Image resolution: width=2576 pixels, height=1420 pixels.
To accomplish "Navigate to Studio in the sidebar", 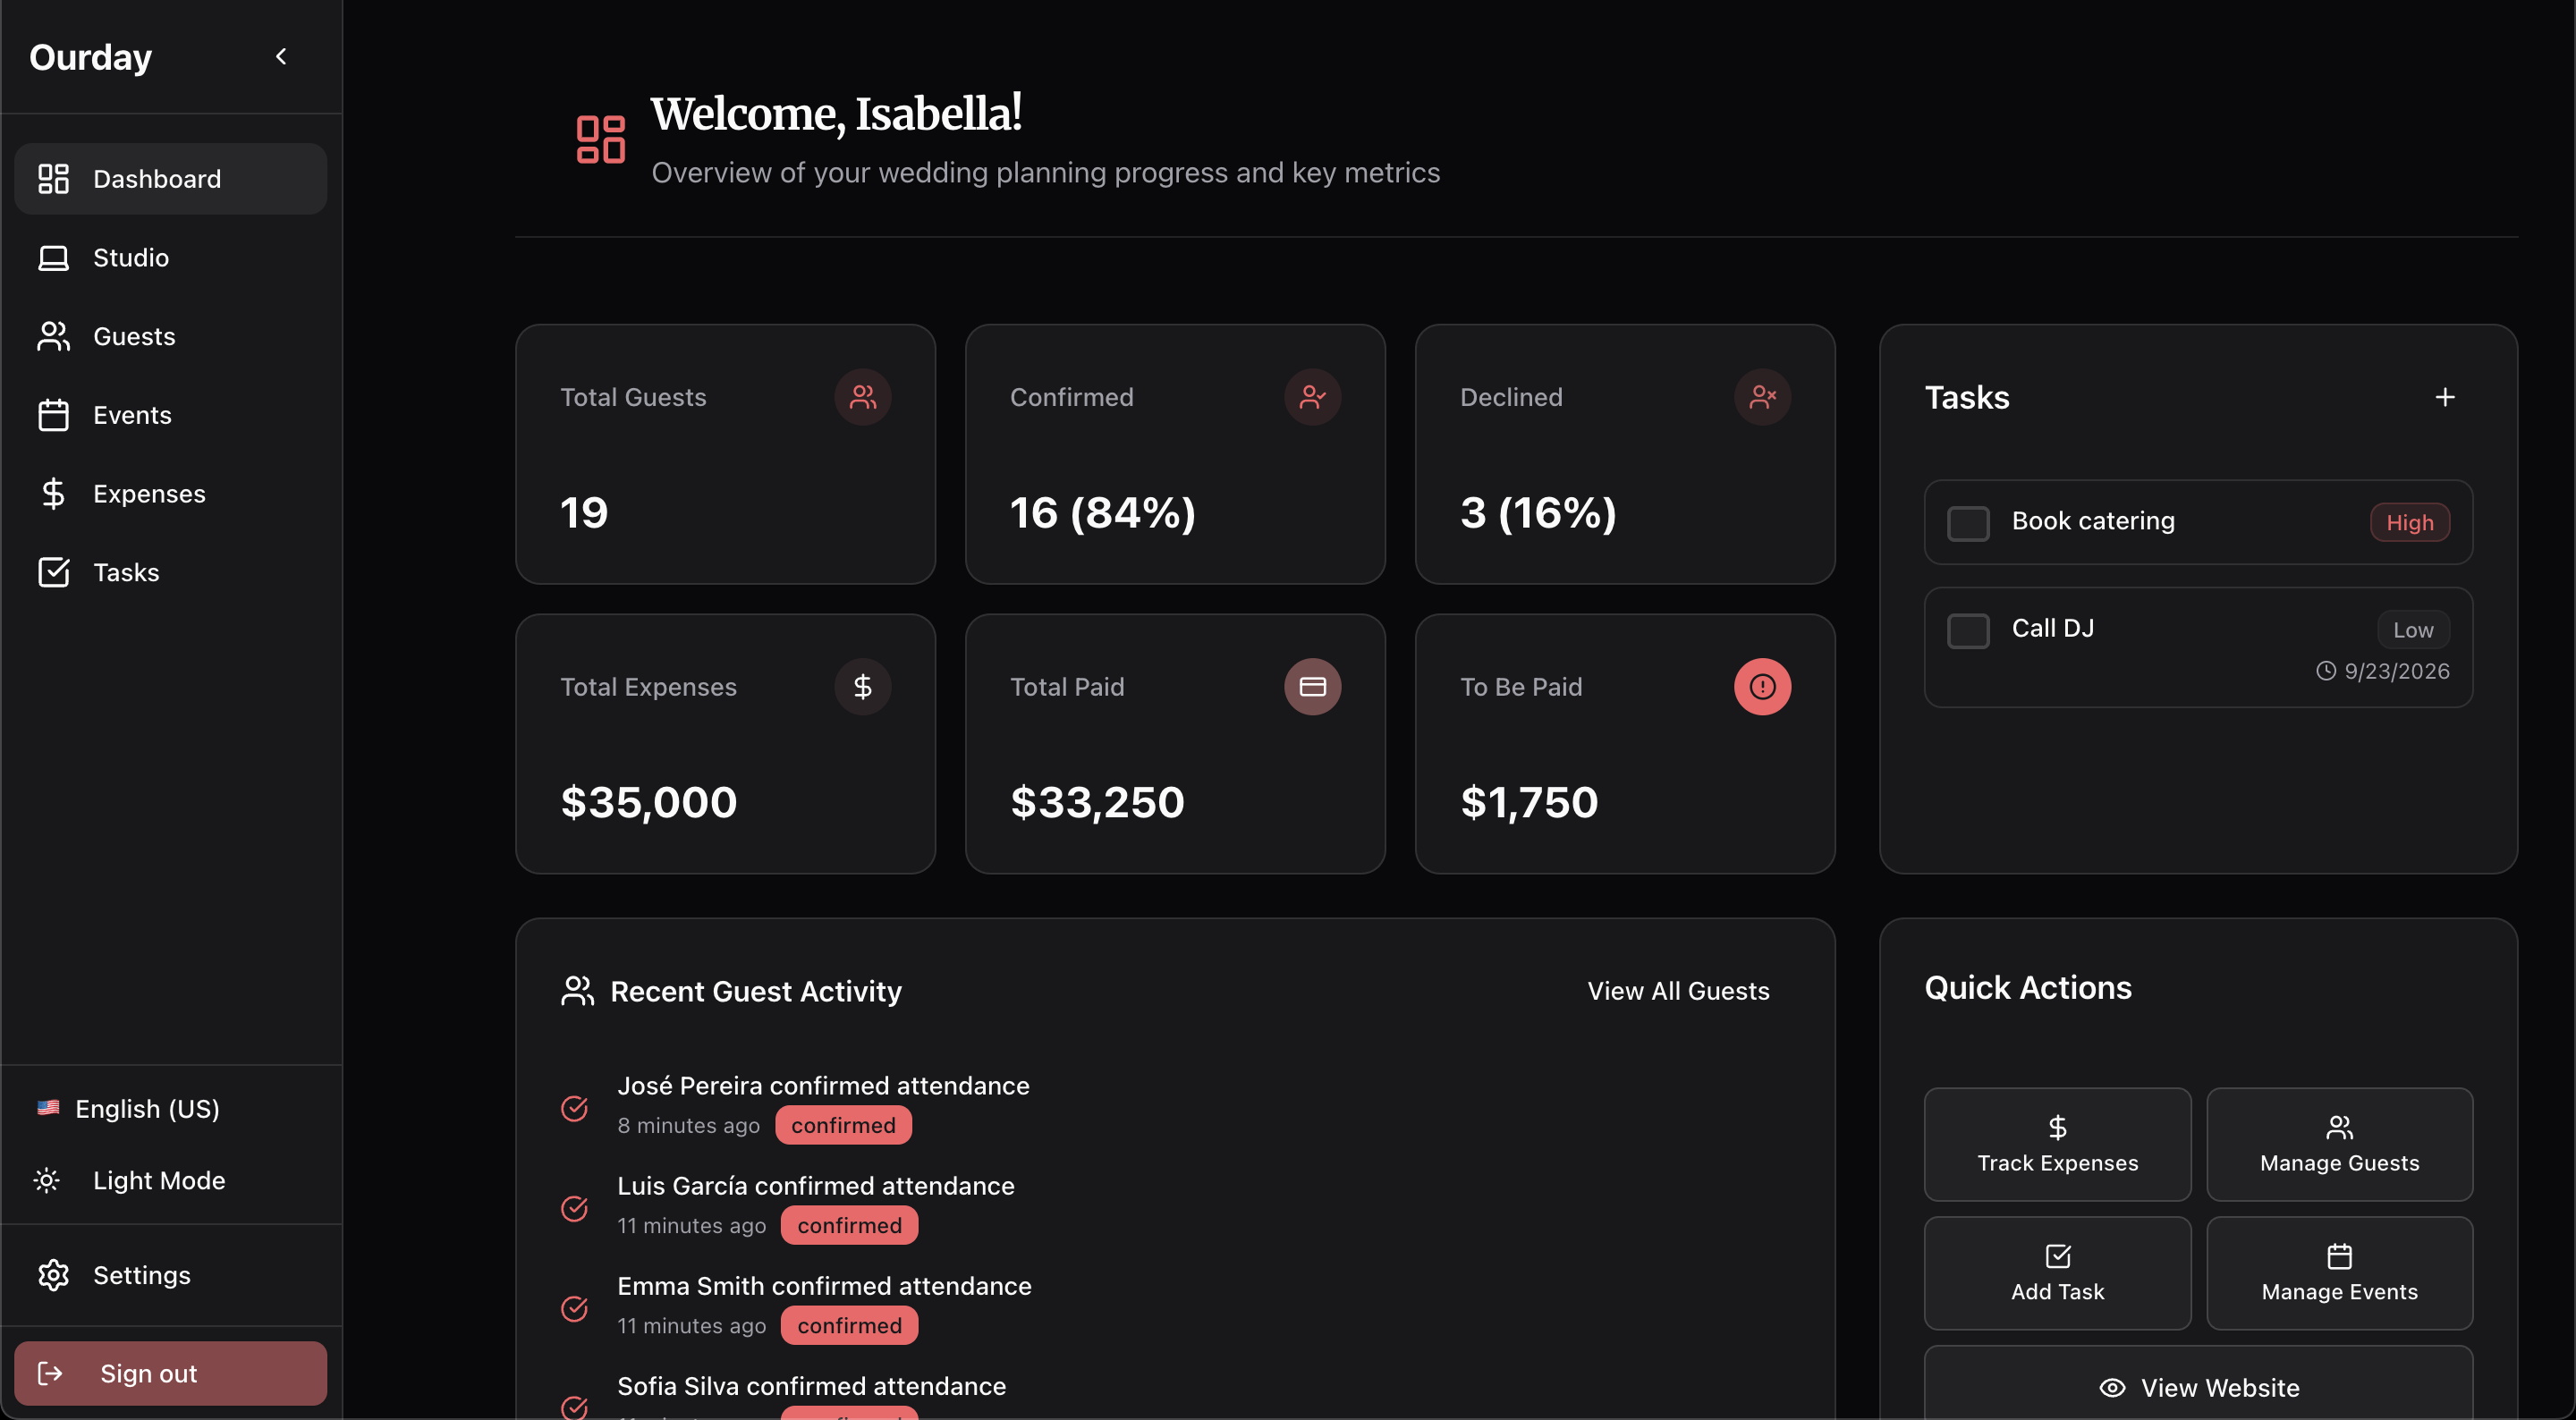I will click(130, 258).
